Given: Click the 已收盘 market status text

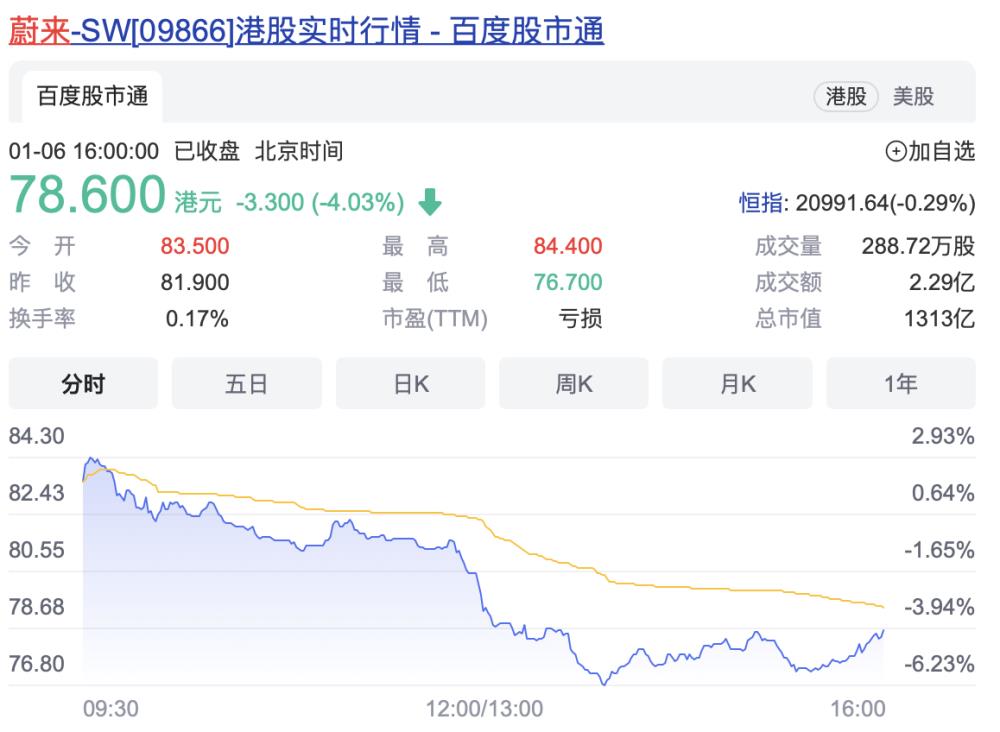Looking at the screenshot, I should tap(207, 152).
